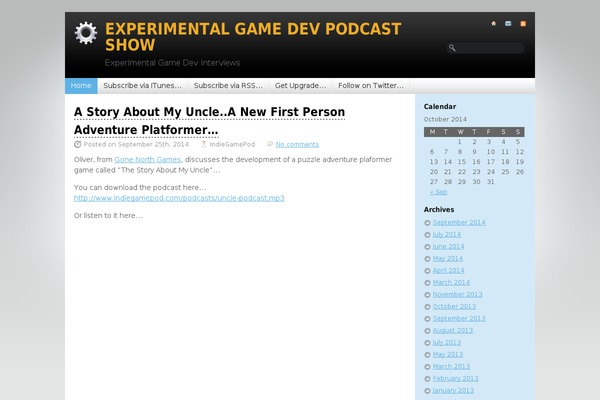
Task: Open April 2014 archive
Action: (448, 271)
